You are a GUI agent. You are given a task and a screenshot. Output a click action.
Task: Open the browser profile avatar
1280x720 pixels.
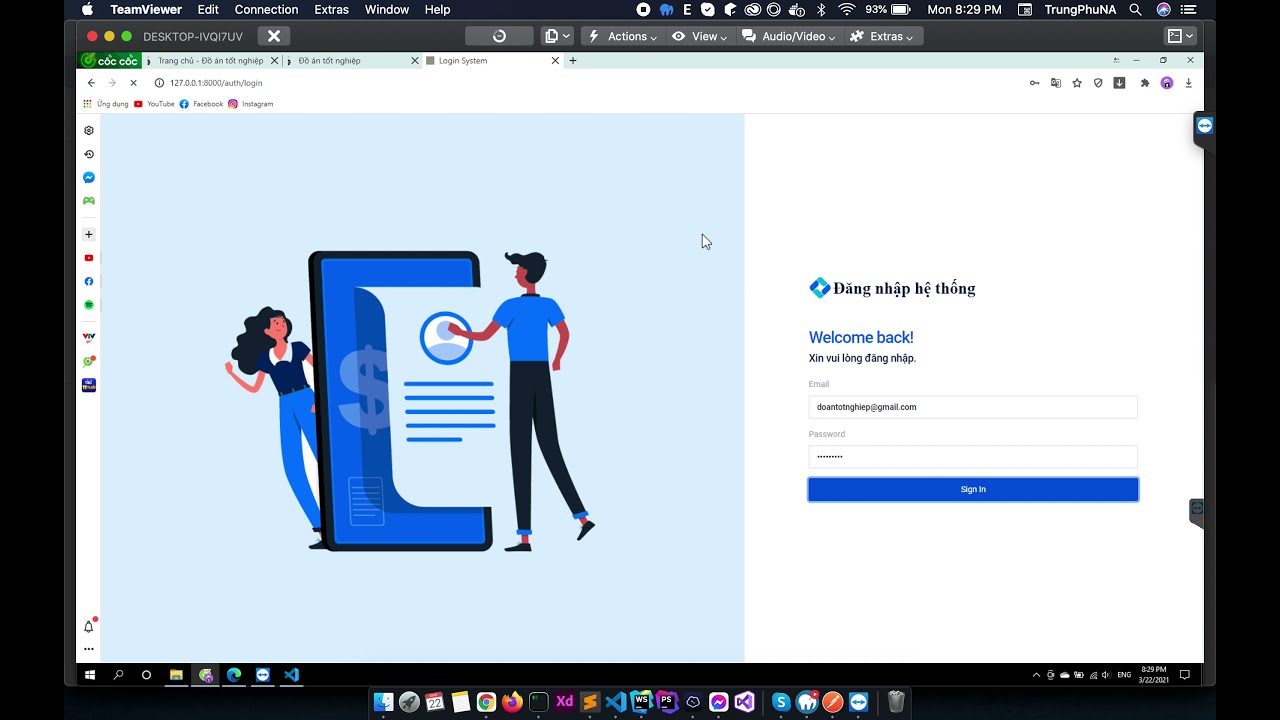[1166, 83]
